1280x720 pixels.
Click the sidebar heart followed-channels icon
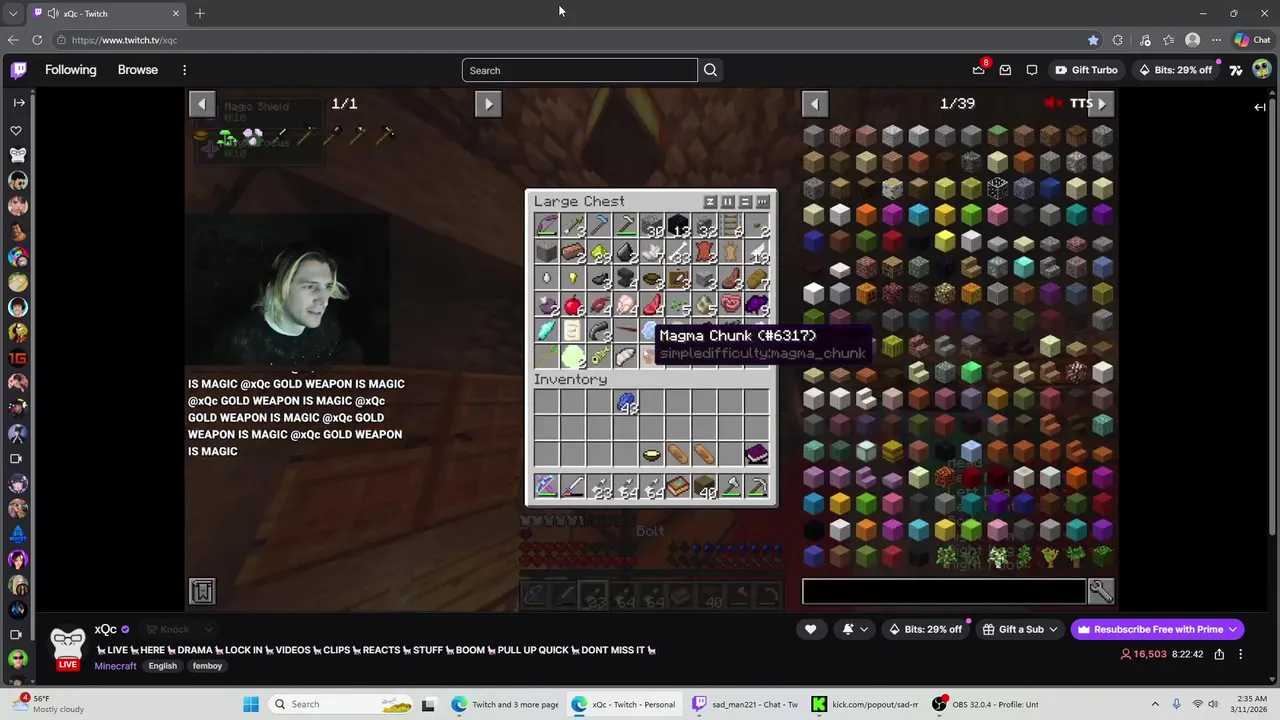tap(16, 130)
